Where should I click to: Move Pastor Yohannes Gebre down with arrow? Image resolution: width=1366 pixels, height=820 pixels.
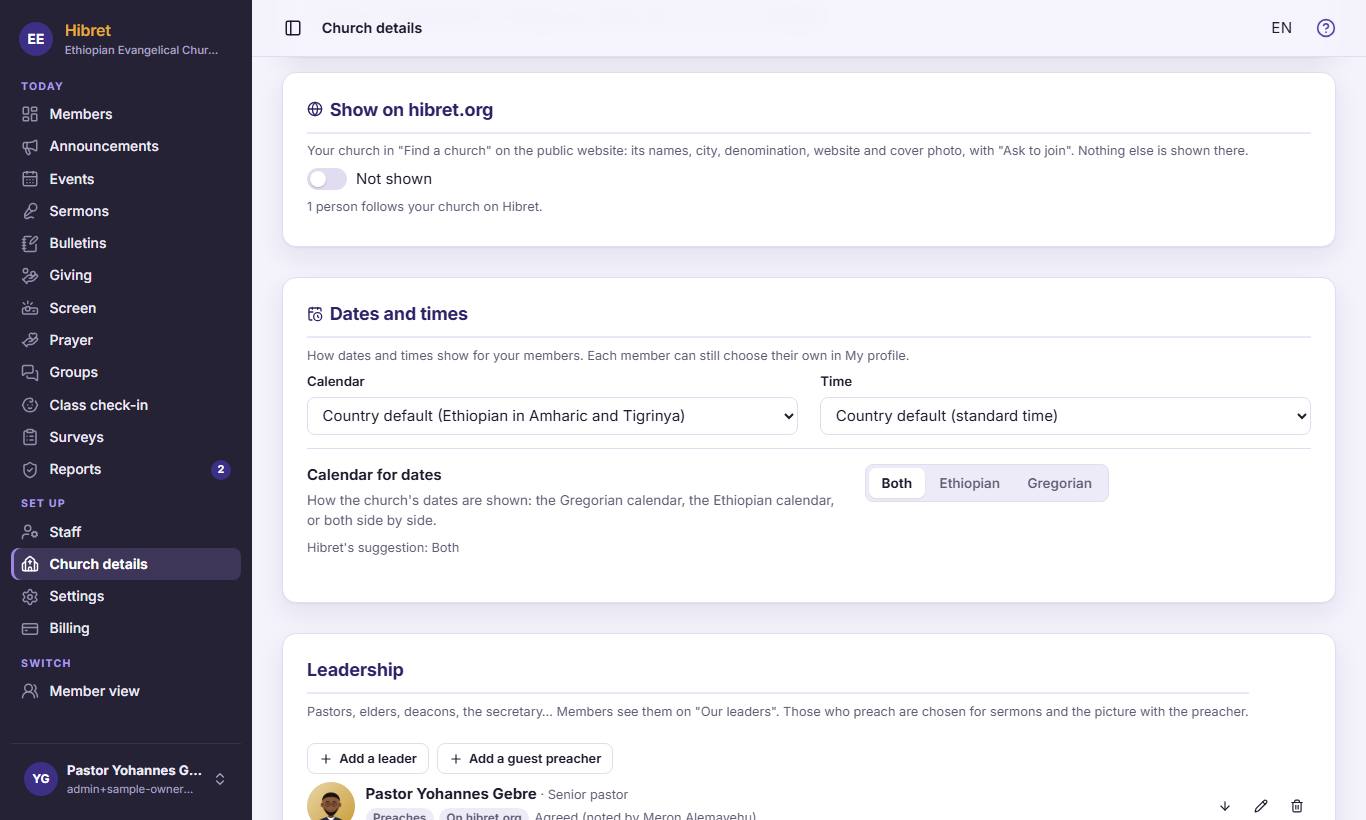[x=1225, y=806]
